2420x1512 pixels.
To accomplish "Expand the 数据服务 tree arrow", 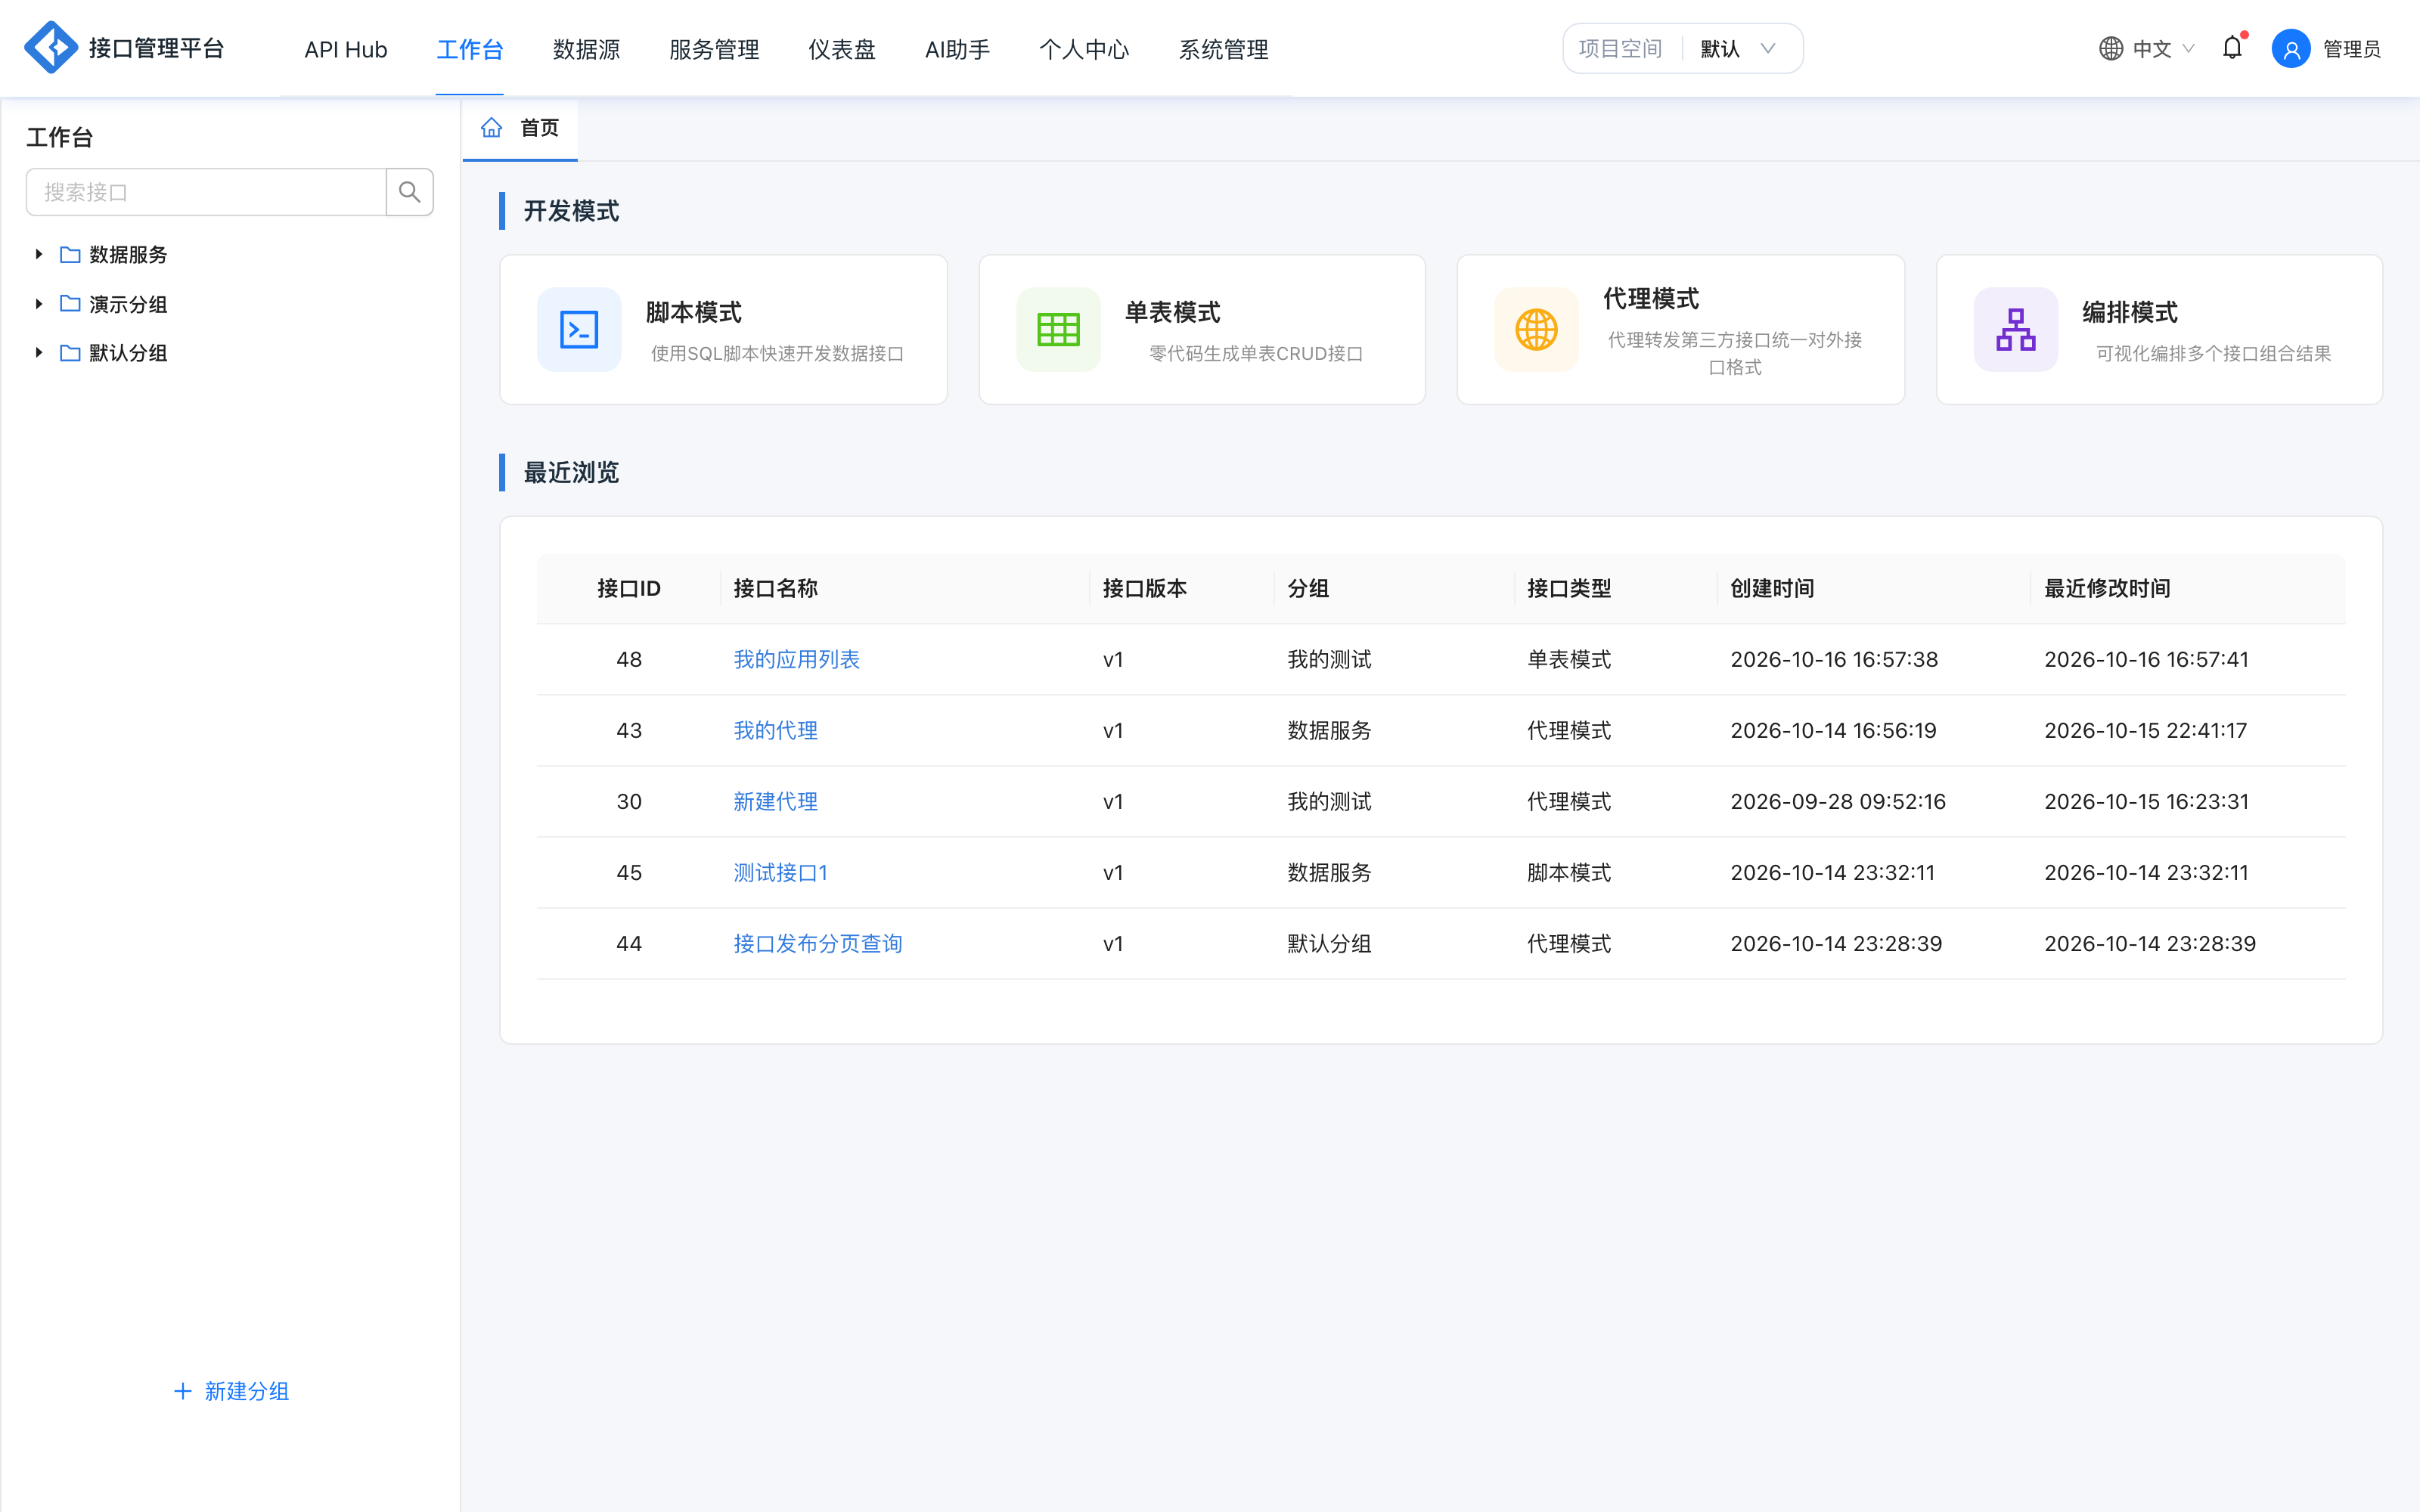I will coord(39,255).
